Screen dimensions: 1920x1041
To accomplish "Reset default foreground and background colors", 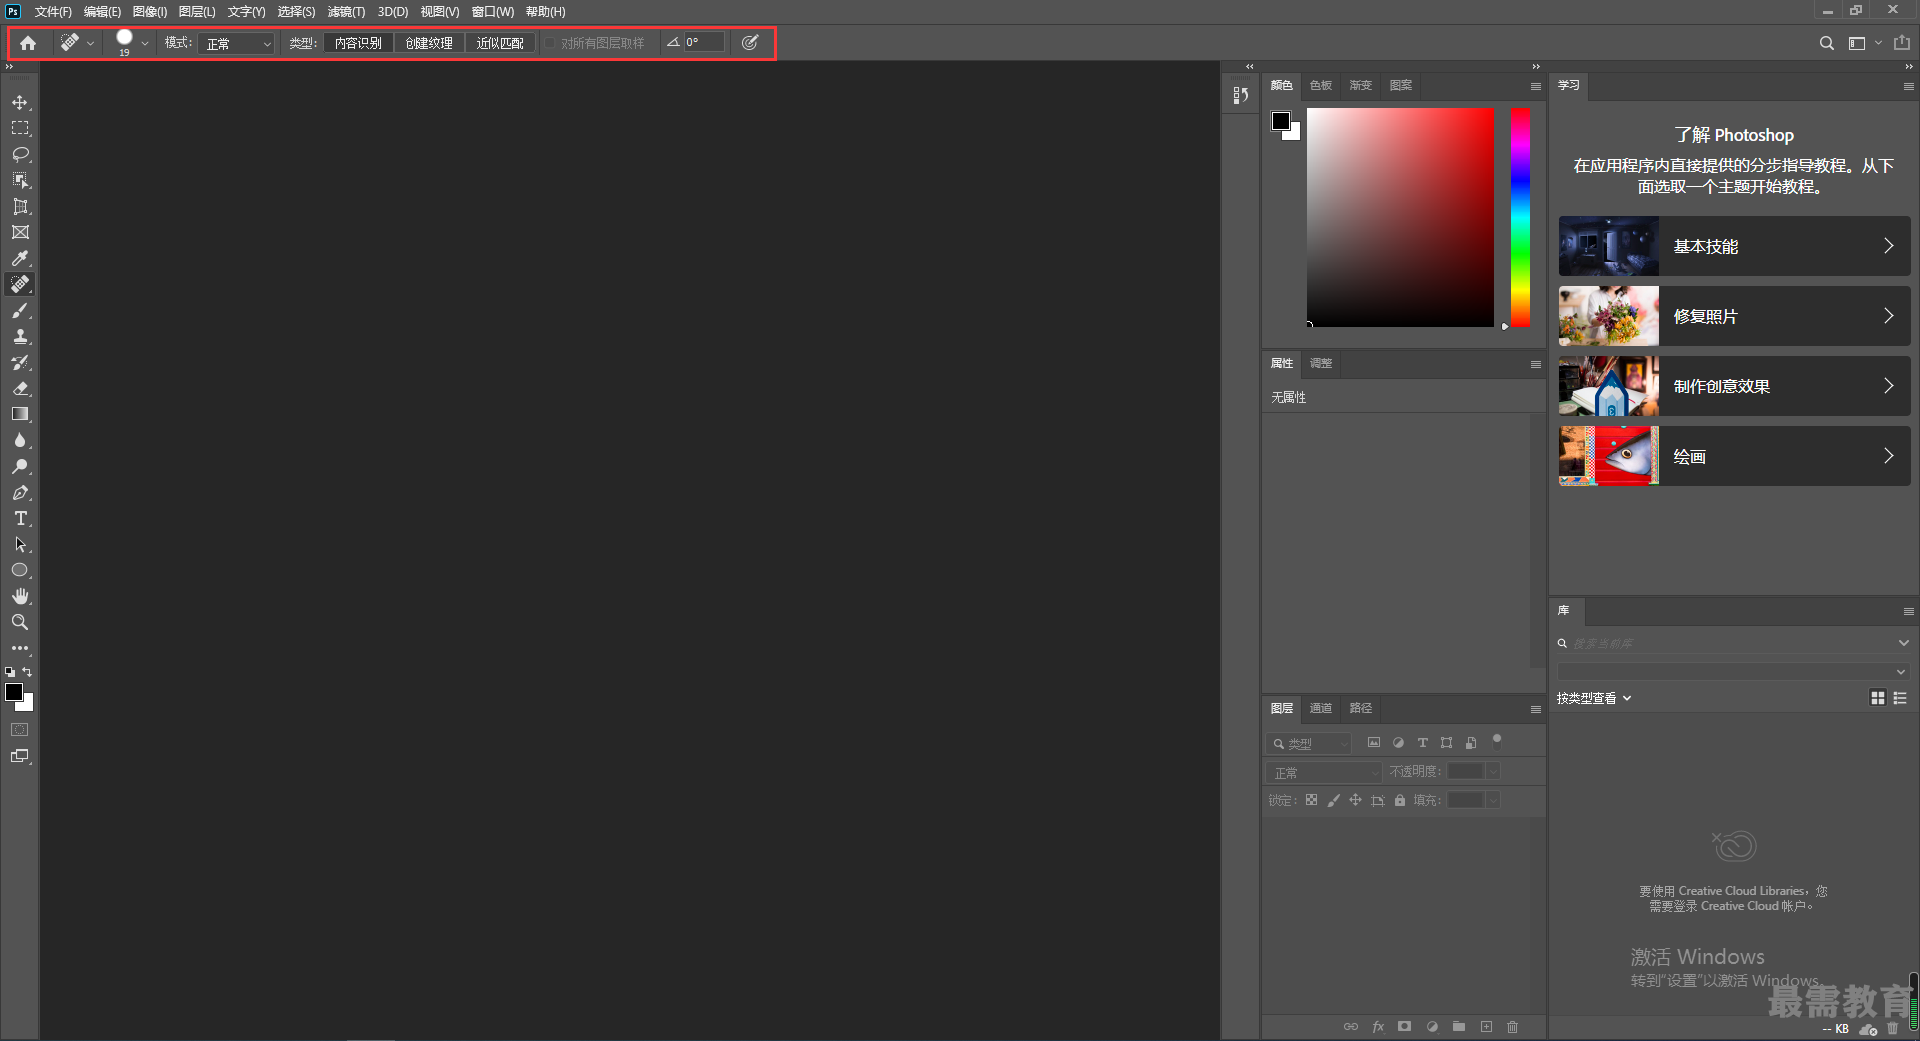I will [10, 672].
